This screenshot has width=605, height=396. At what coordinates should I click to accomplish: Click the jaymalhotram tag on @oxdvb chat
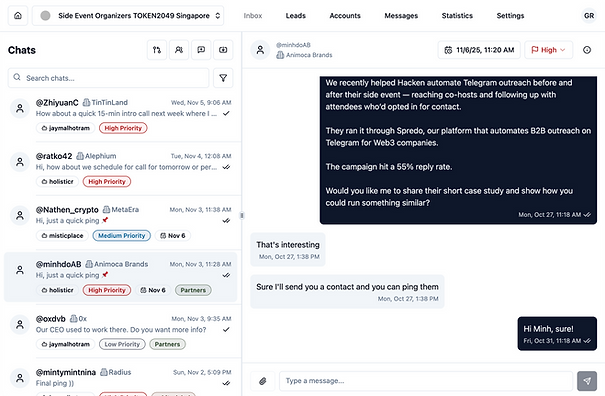(66, 344)
